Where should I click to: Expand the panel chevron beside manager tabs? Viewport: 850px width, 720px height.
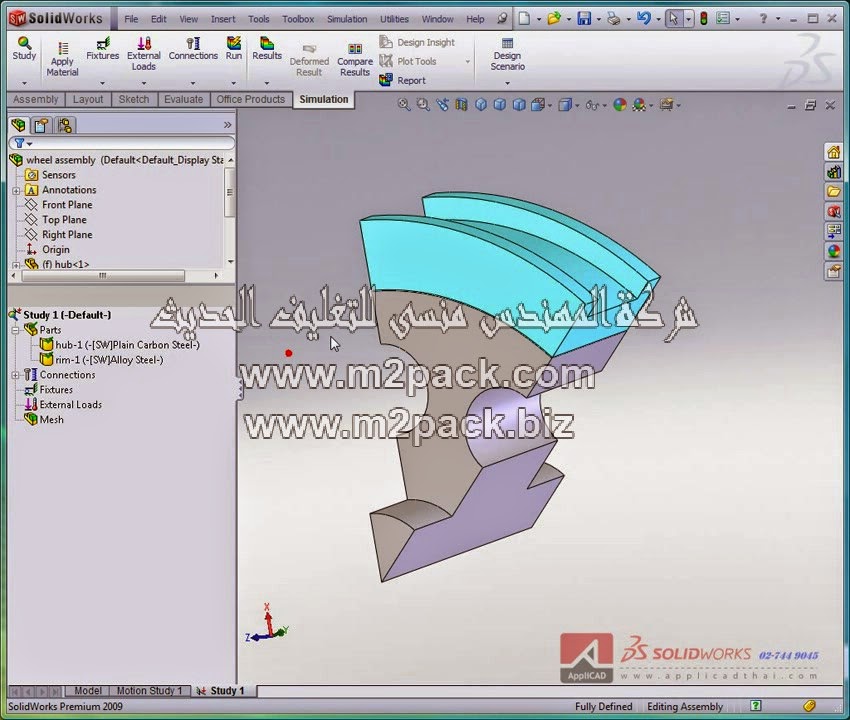click(x=228, y=125)
